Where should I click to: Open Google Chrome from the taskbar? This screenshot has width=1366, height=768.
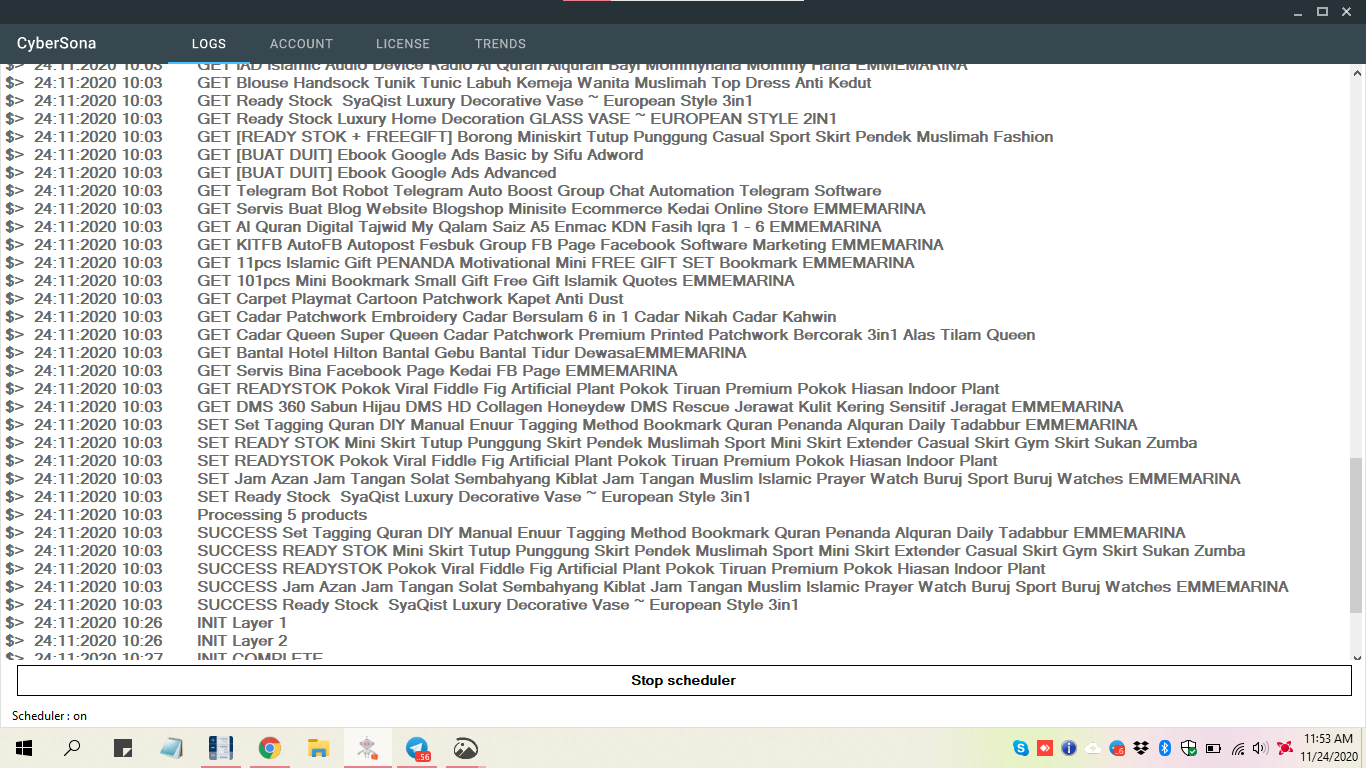pos(269,748)
